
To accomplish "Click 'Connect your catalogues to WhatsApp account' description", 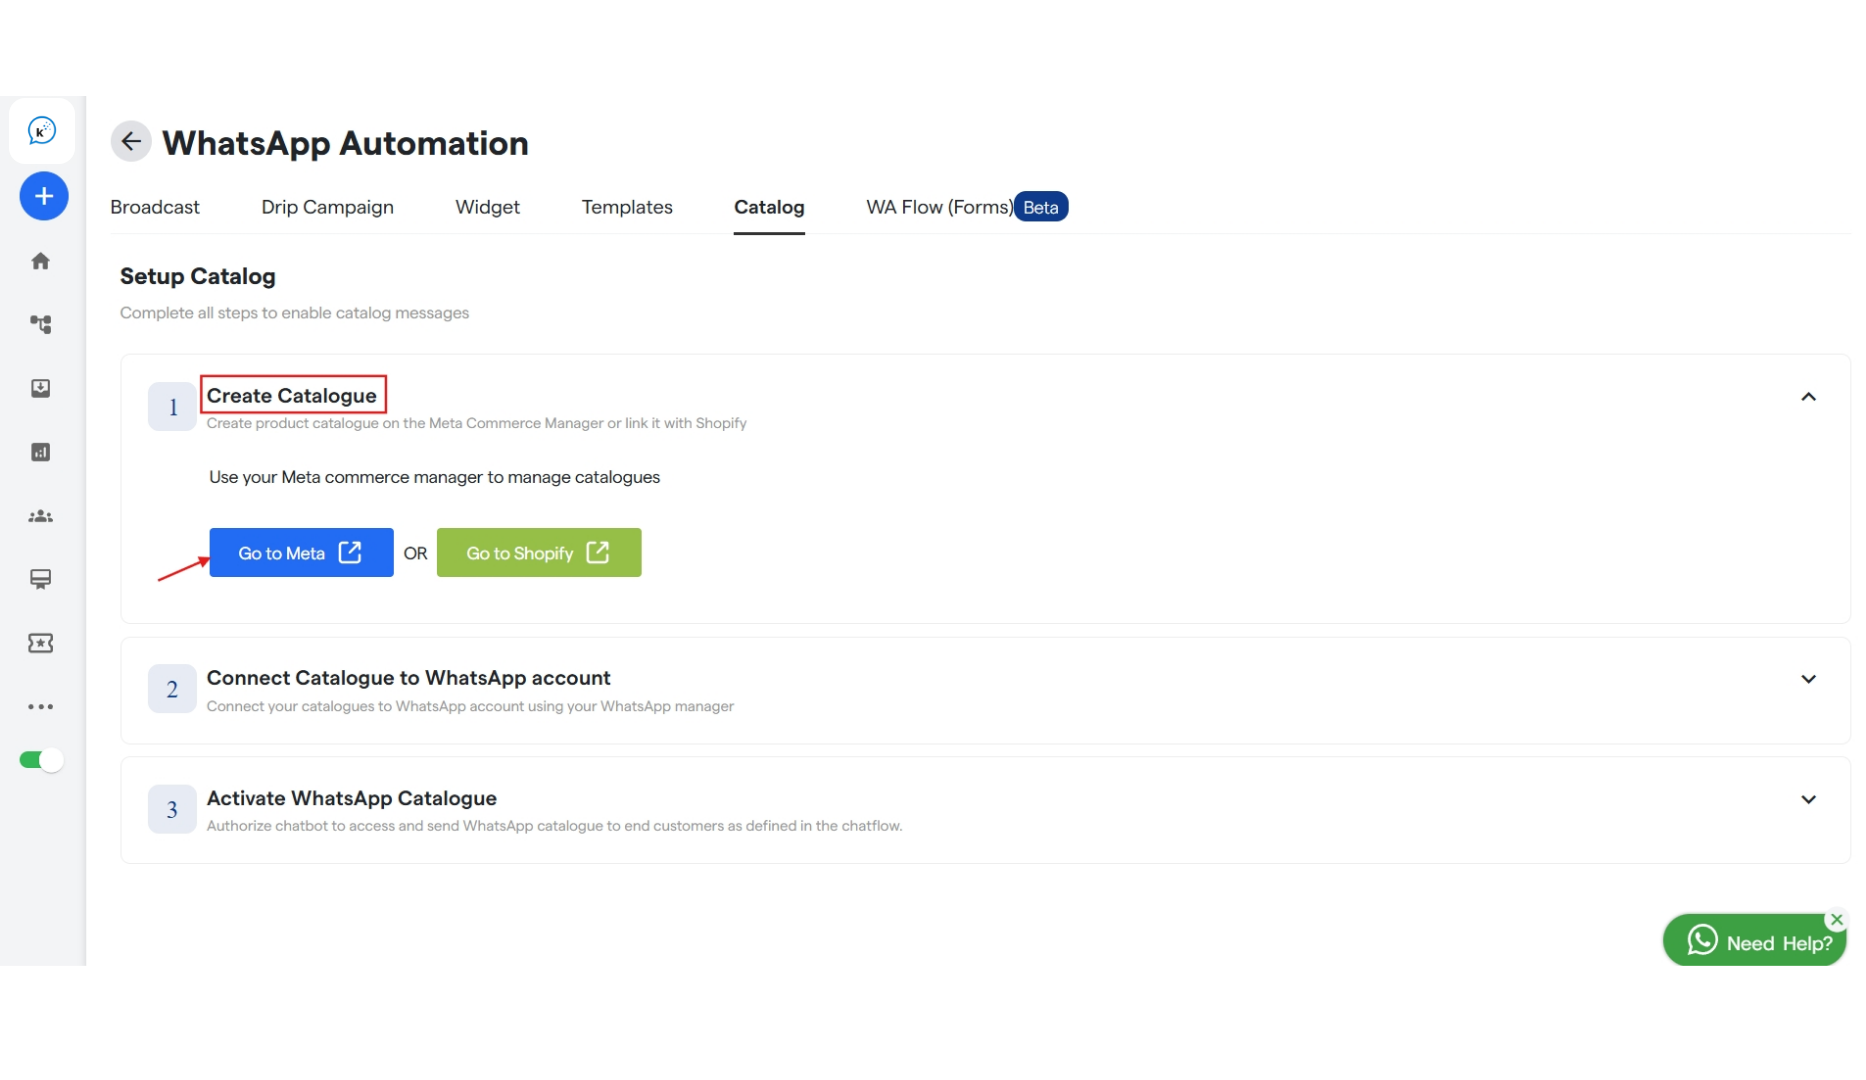I will (470, 706).
